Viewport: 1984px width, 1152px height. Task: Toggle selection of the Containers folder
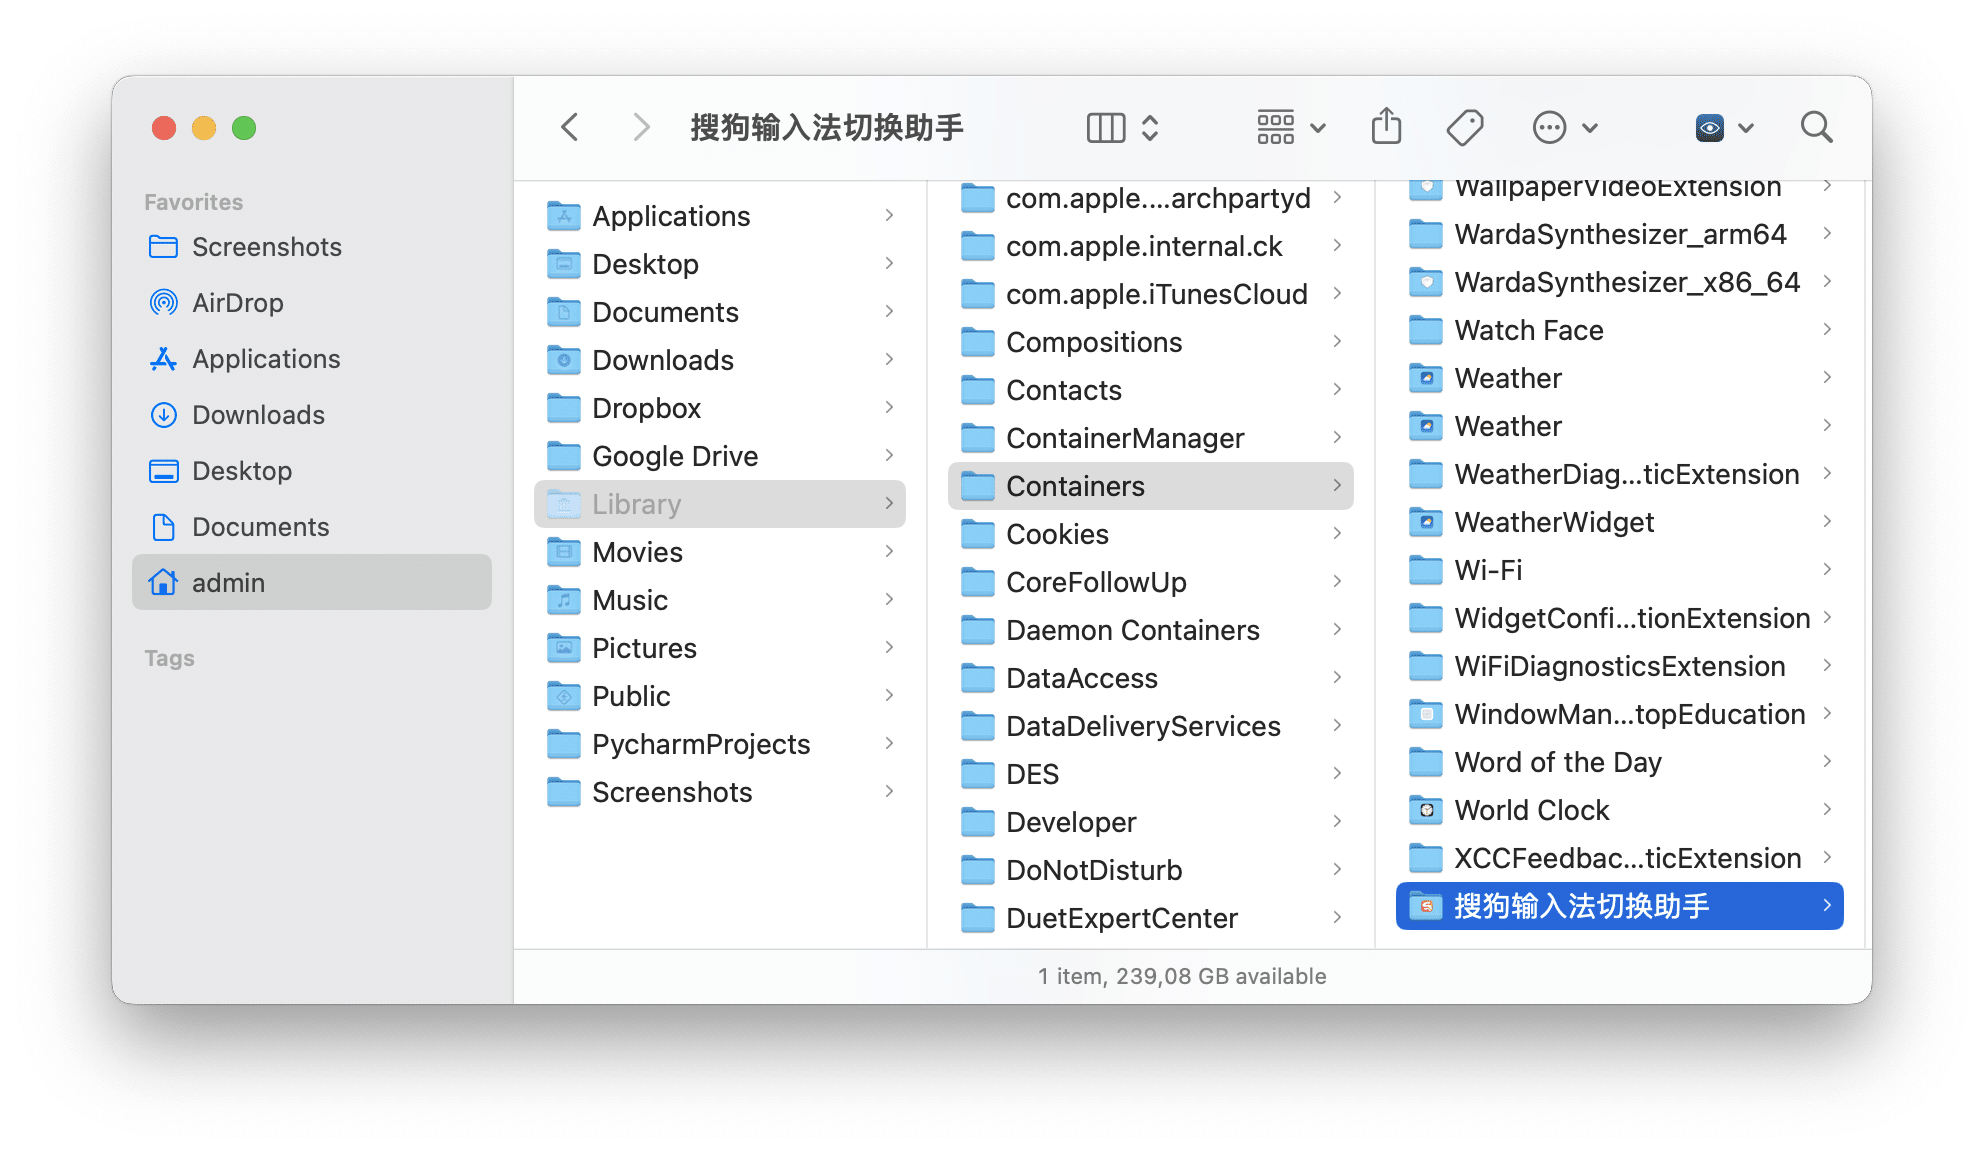(1075, 486)
